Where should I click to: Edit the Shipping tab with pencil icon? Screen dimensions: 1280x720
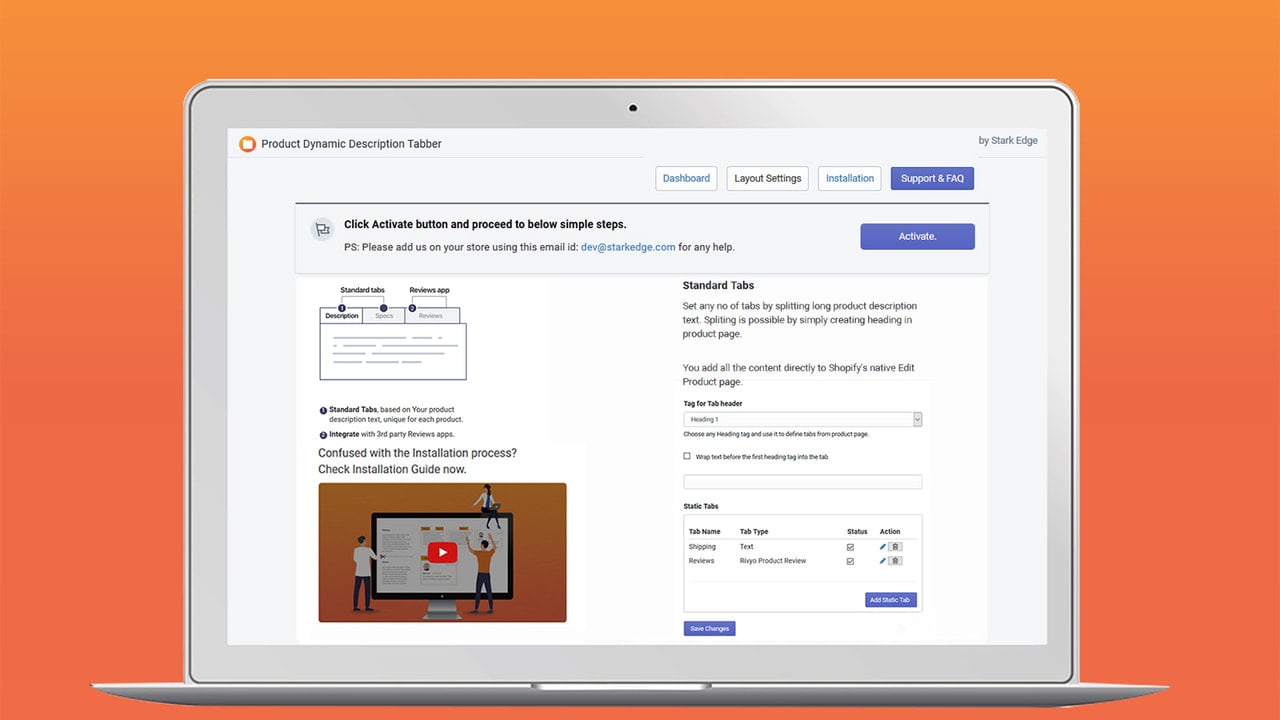(x=883, y=547)
